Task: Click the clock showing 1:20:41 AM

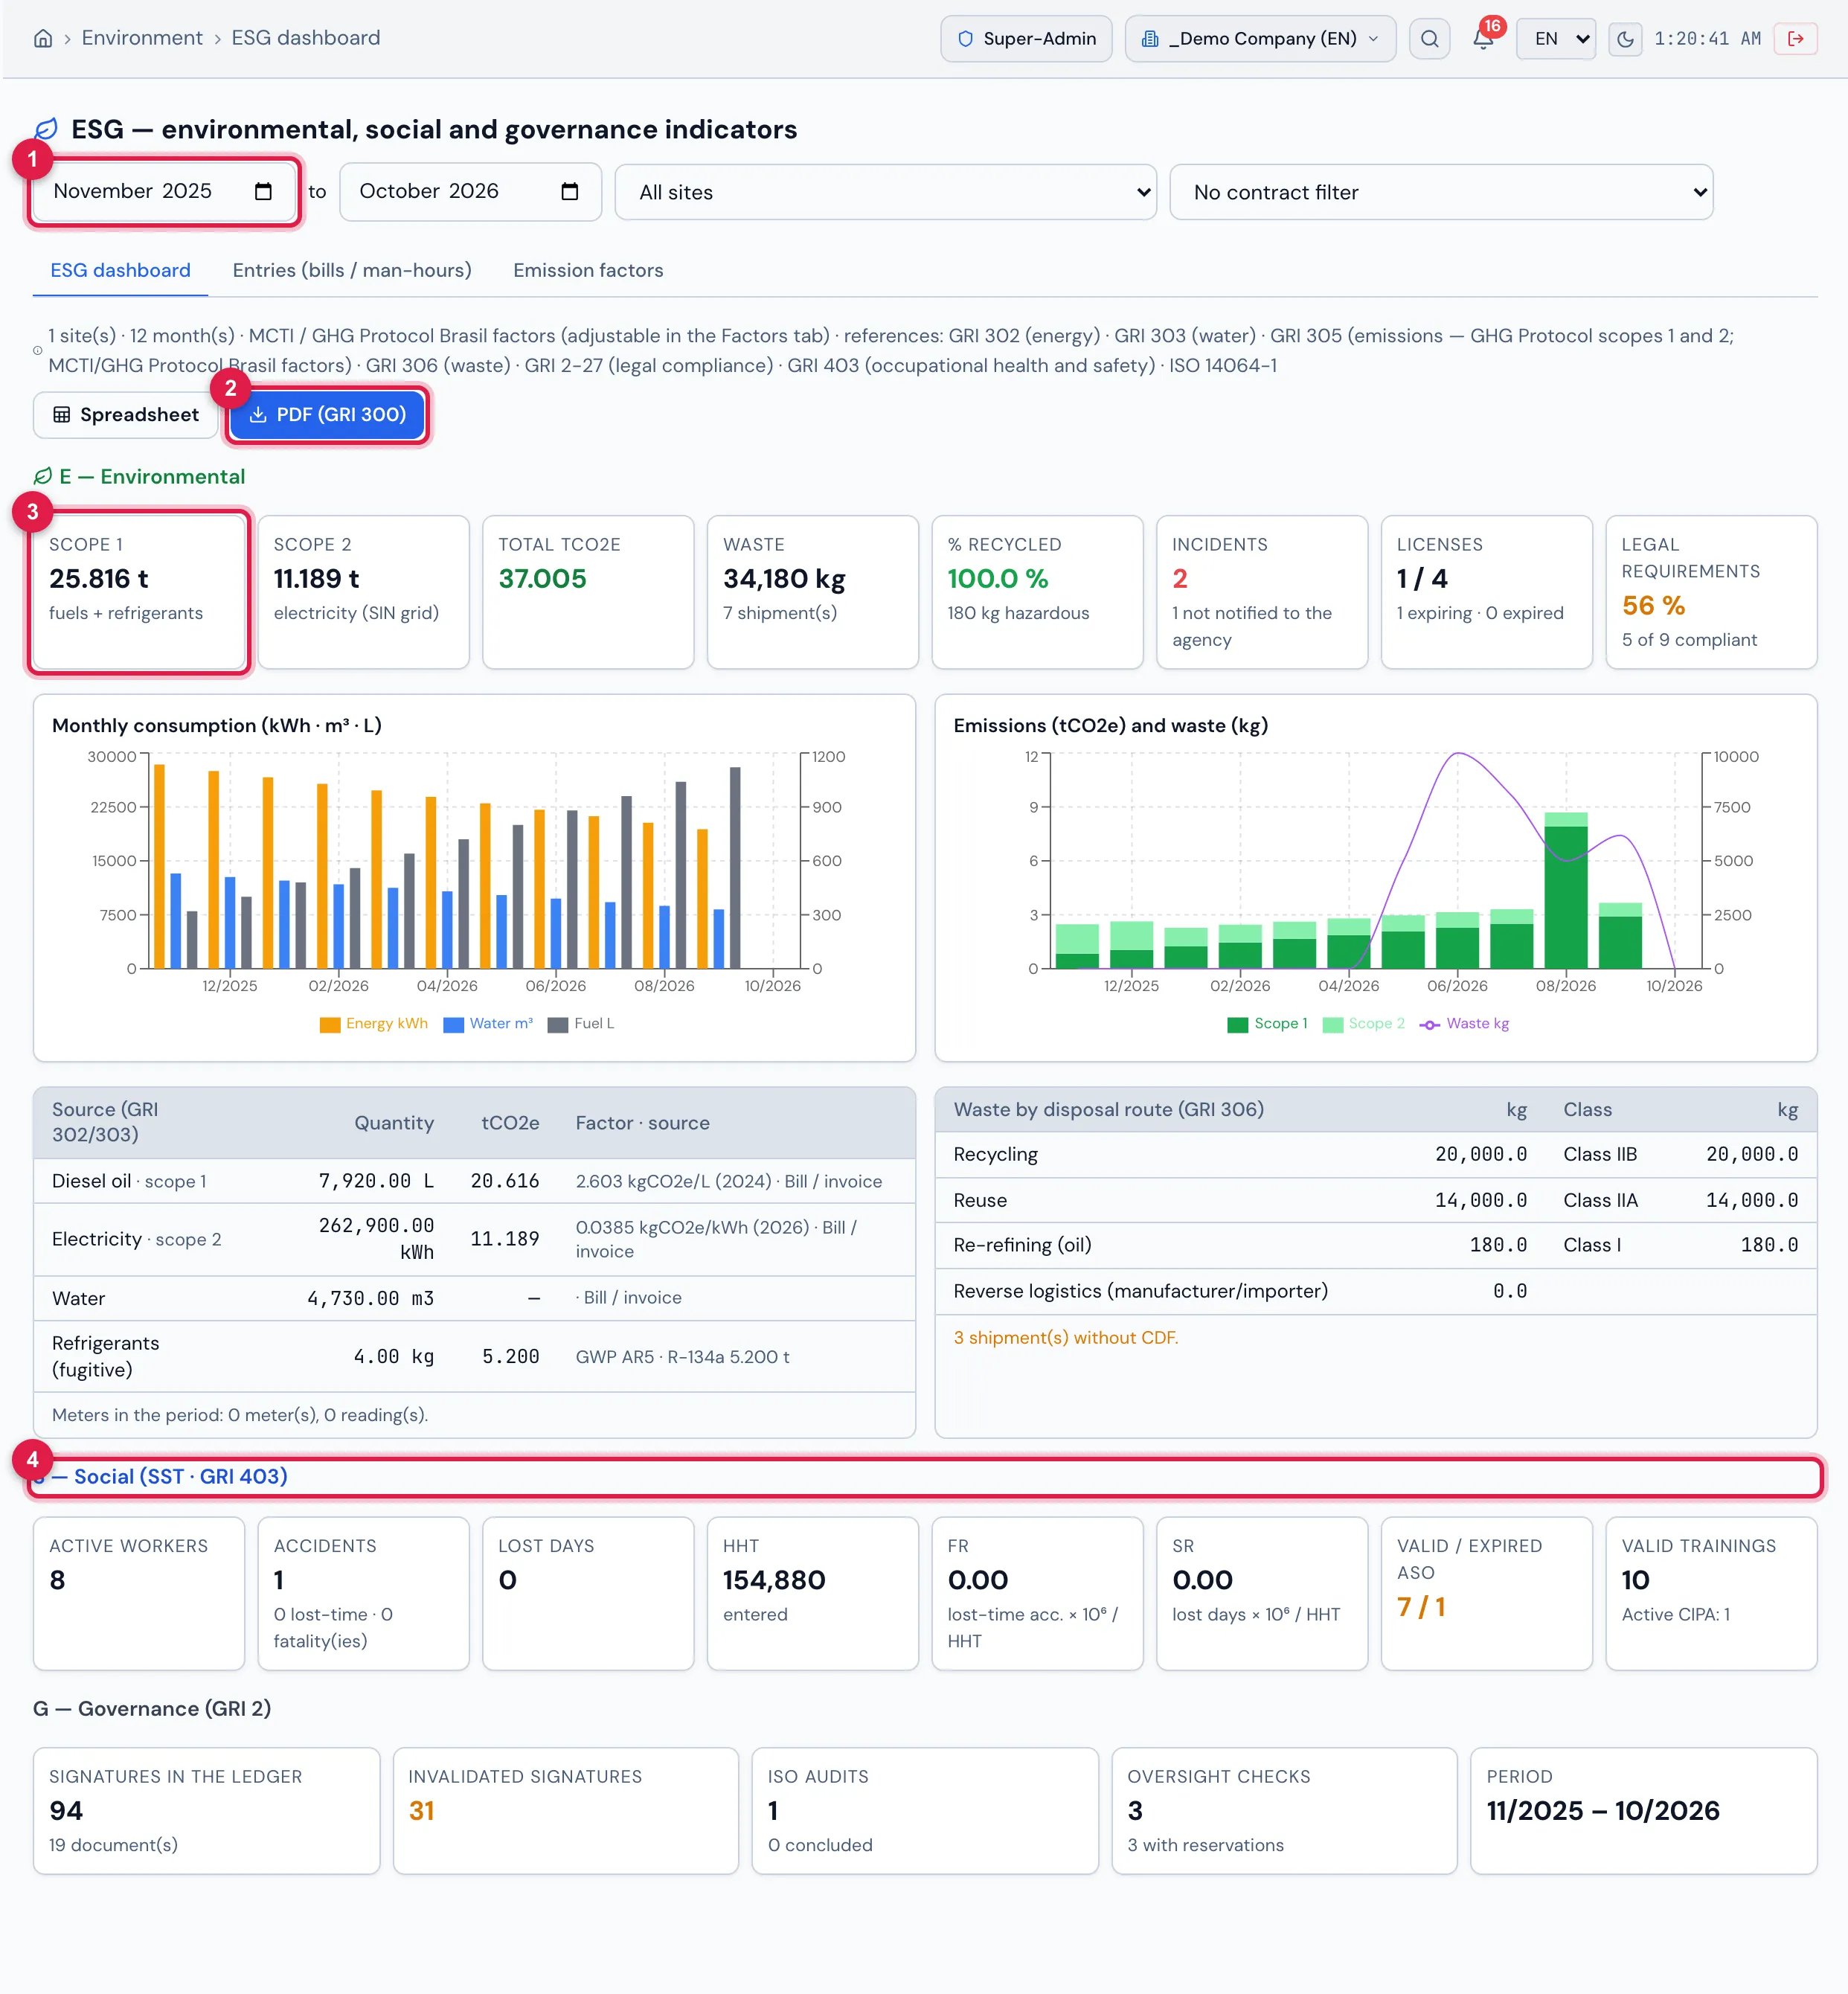Action: (1707, 39)
